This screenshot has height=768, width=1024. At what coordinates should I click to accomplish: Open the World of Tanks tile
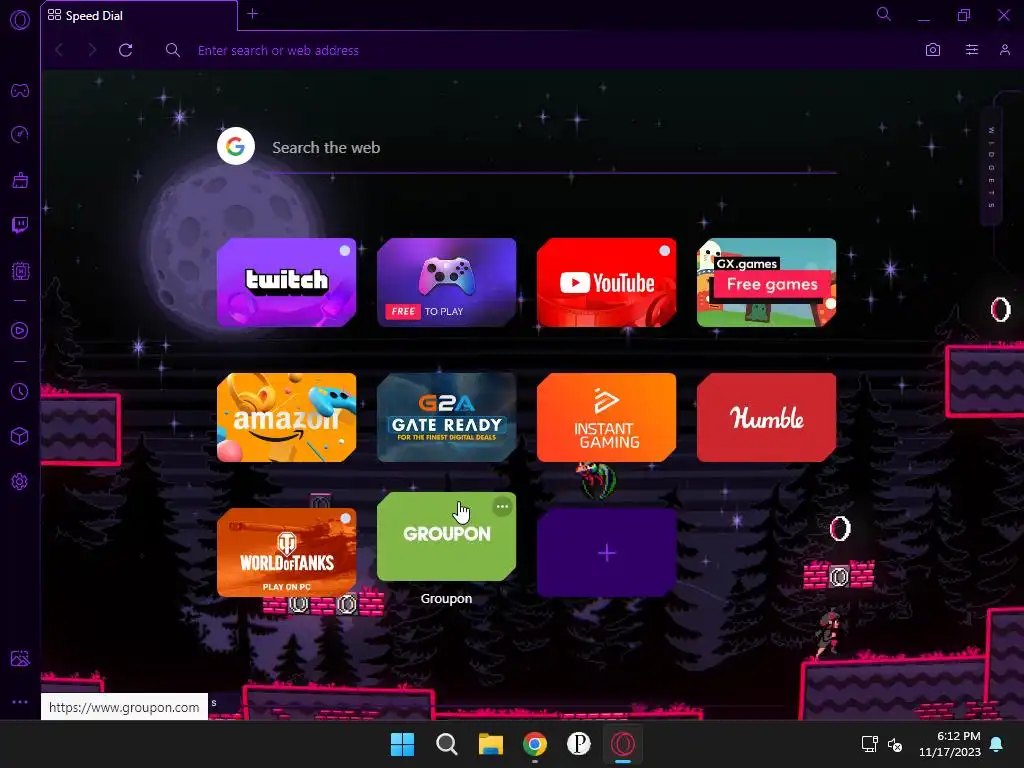(287, 552)
